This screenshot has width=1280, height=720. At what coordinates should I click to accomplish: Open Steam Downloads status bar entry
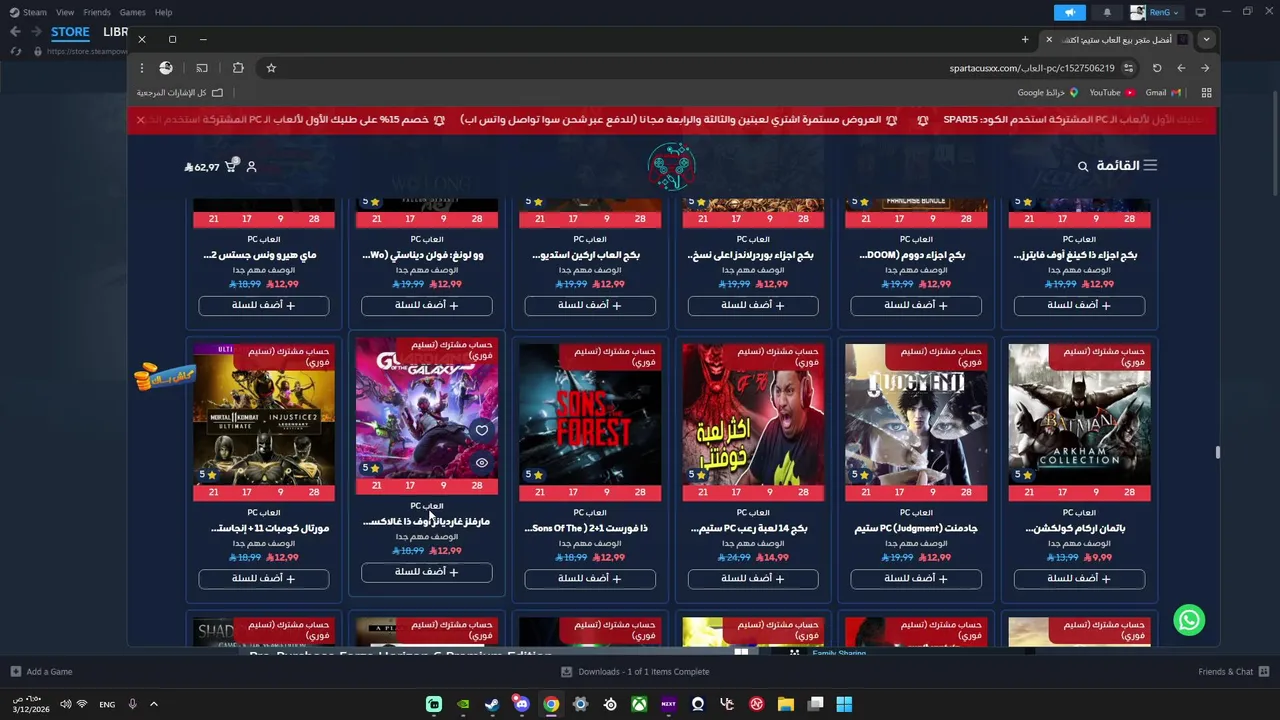(x=635, y=672)
